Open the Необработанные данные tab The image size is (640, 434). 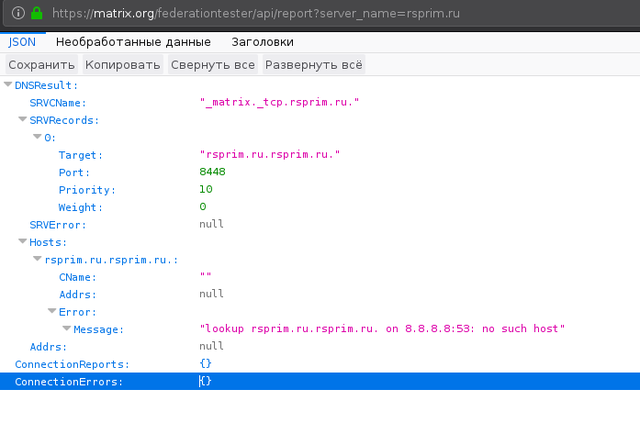click(x=133, y=42)
